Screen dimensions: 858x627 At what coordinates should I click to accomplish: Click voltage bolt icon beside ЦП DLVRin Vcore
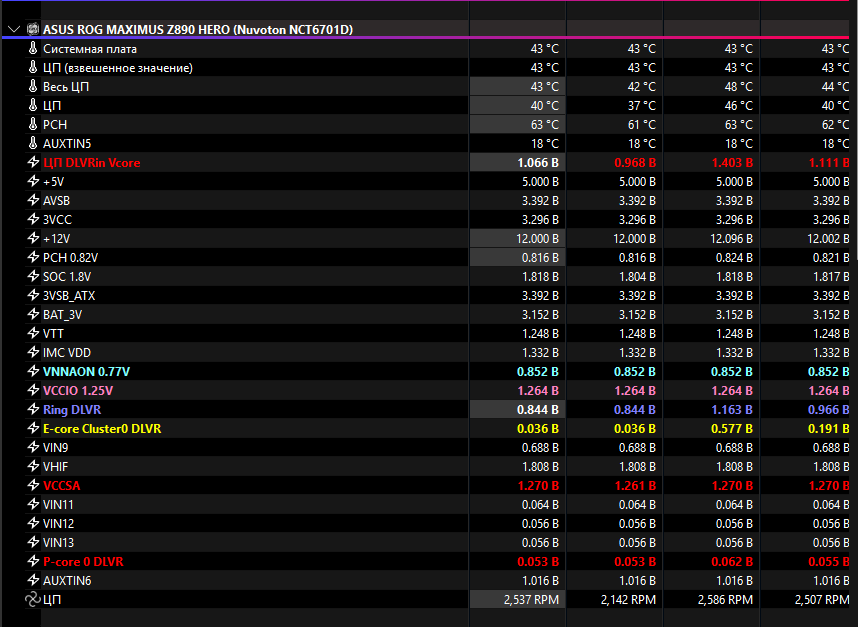coord(33,162)
